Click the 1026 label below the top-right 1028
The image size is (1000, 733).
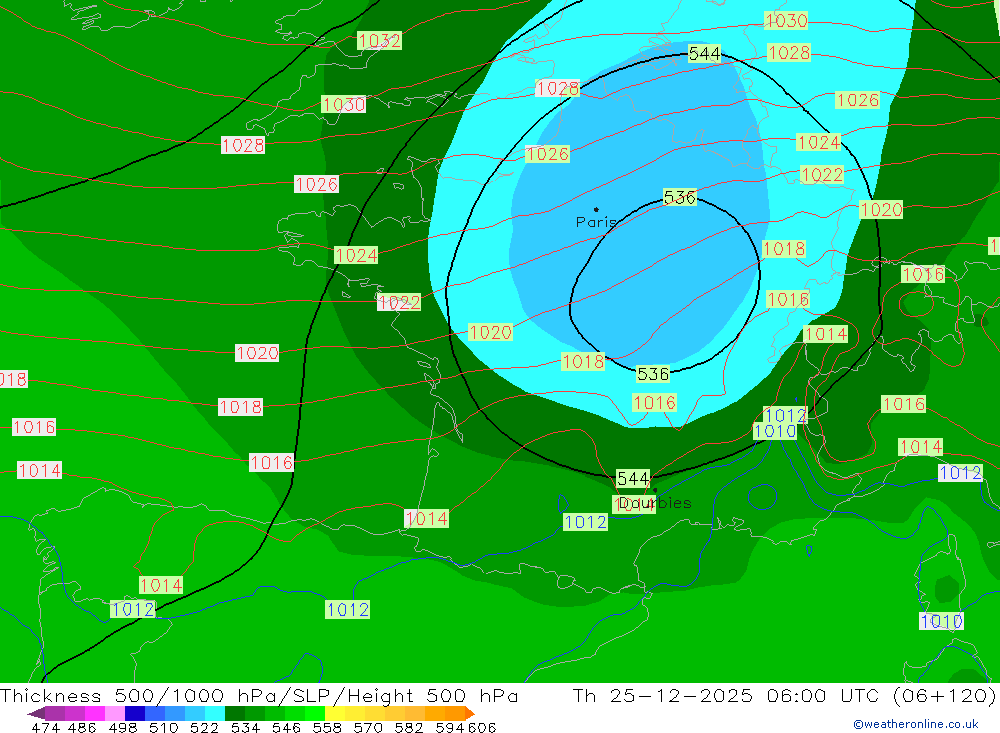pyautogui.click(x=858, y=100)
